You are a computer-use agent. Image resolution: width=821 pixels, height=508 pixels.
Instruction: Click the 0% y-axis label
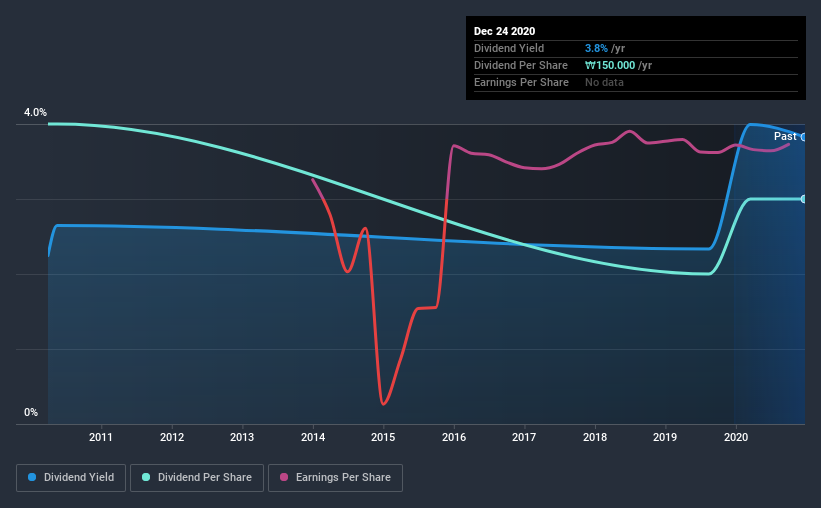click(x=31, y=412)
